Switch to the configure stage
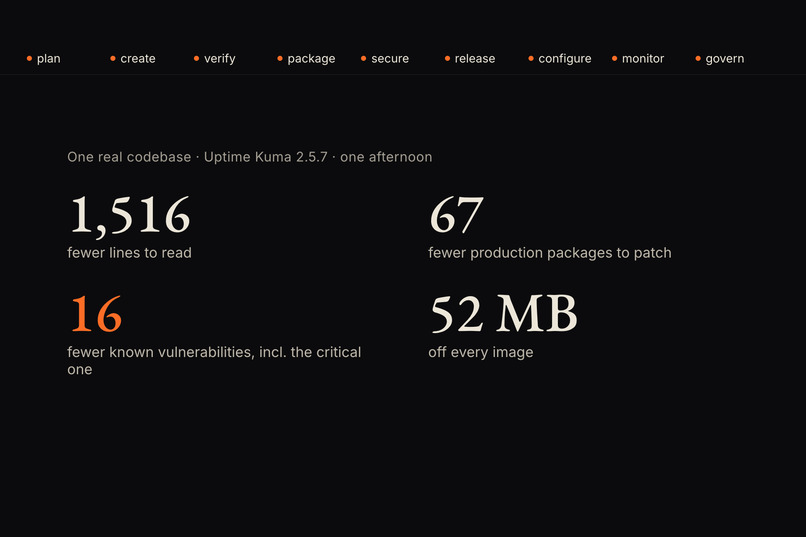The width and height of the screenshot is (806, 537). tap(560, 59)
